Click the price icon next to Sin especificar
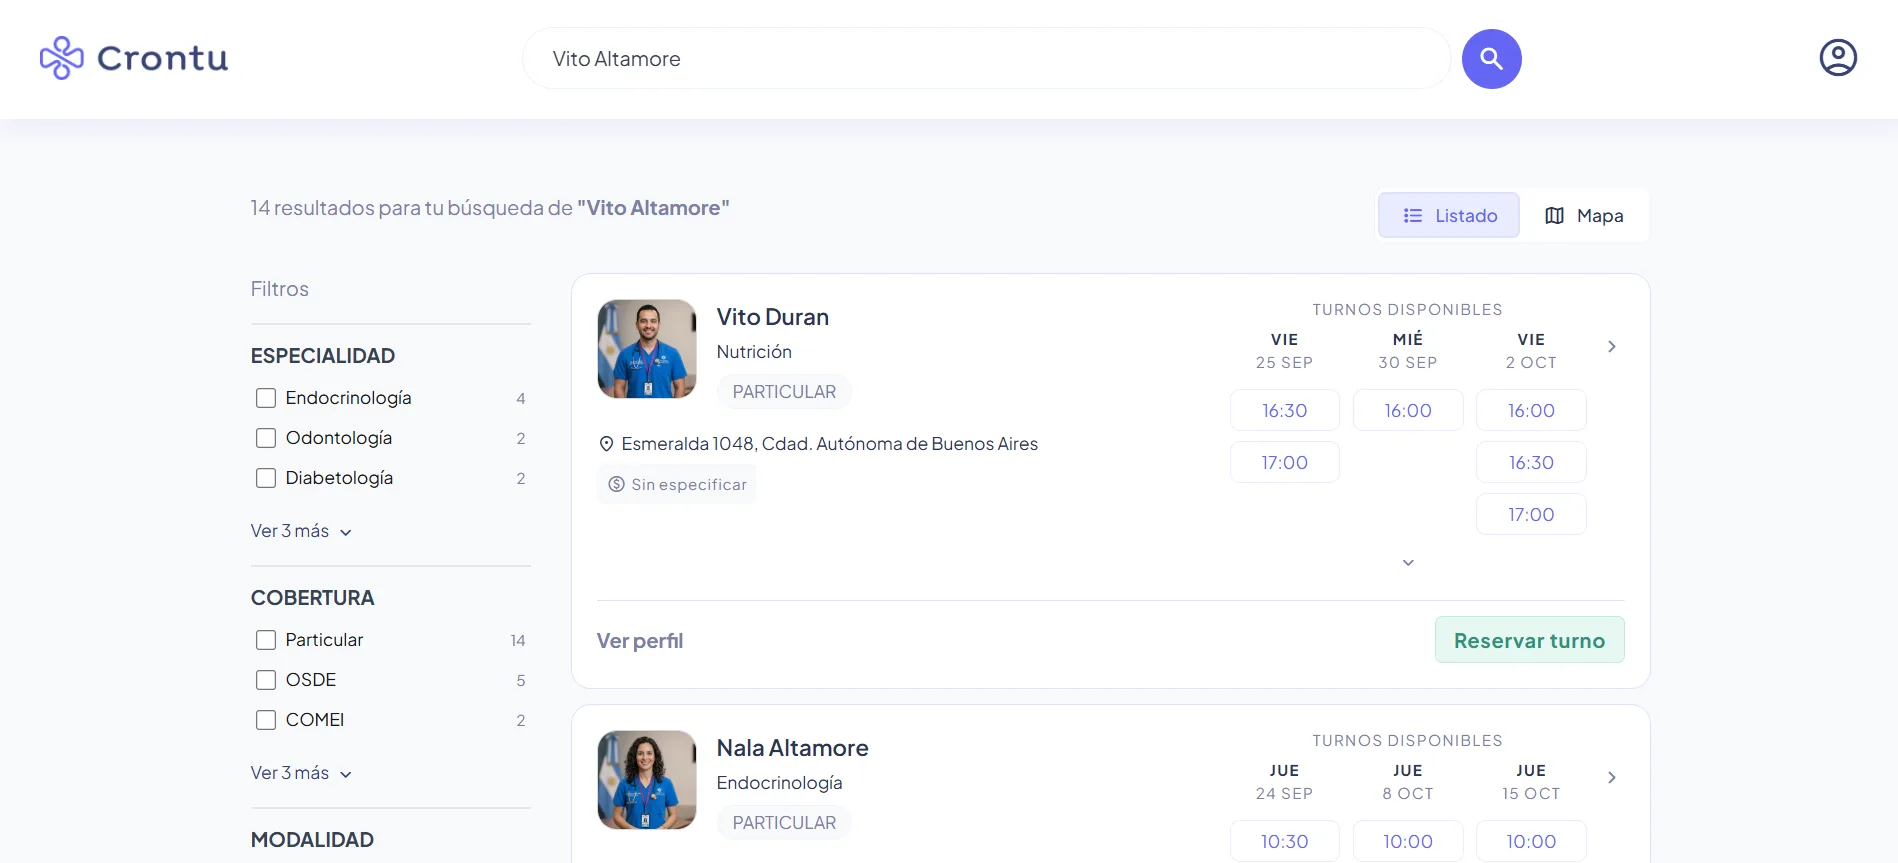This screenshot has width=1898, height=863. tap(617, 485)
